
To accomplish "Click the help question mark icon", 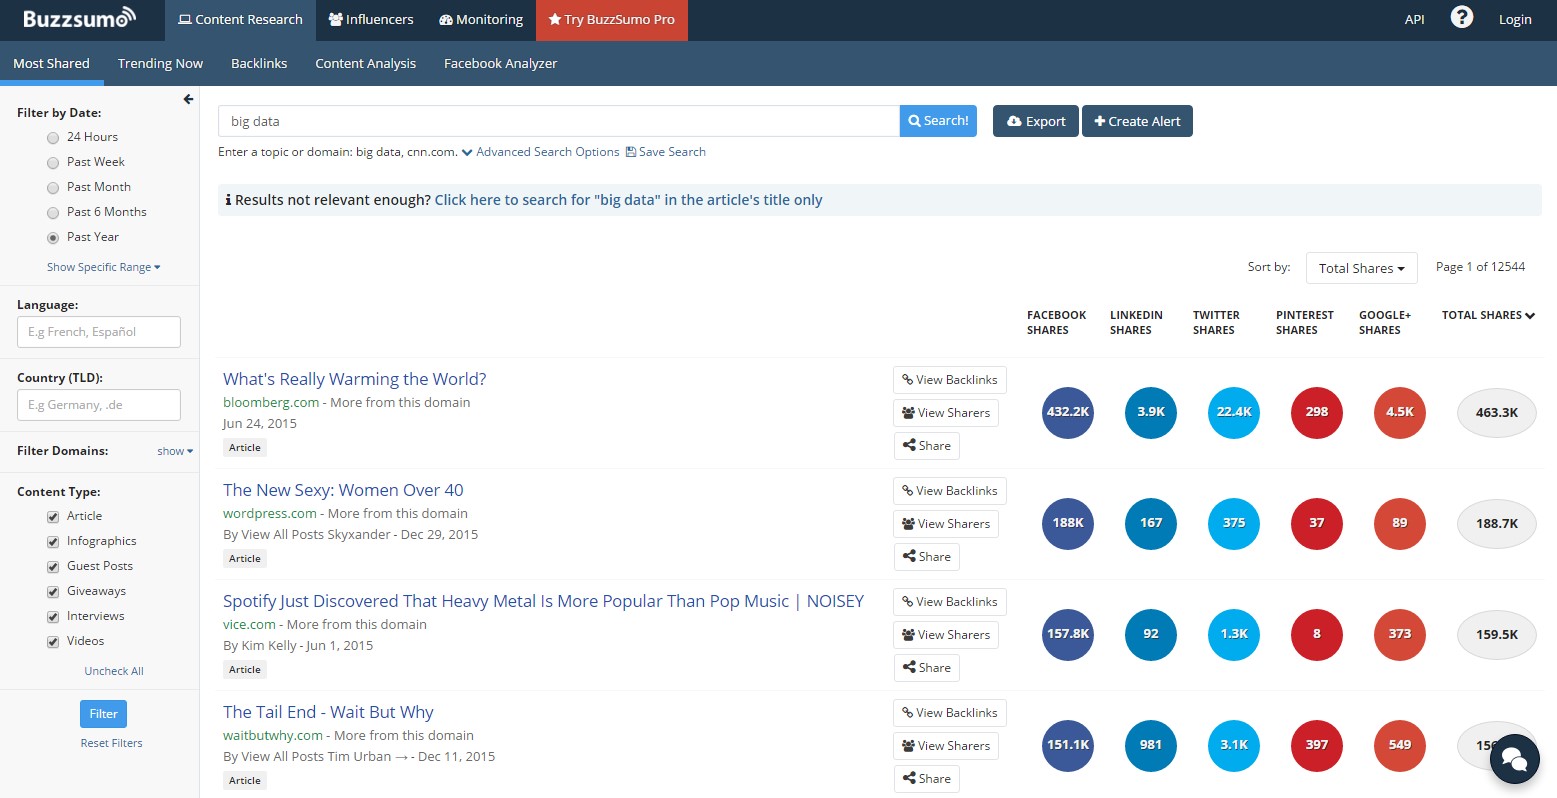I will tap(1461, 18).
